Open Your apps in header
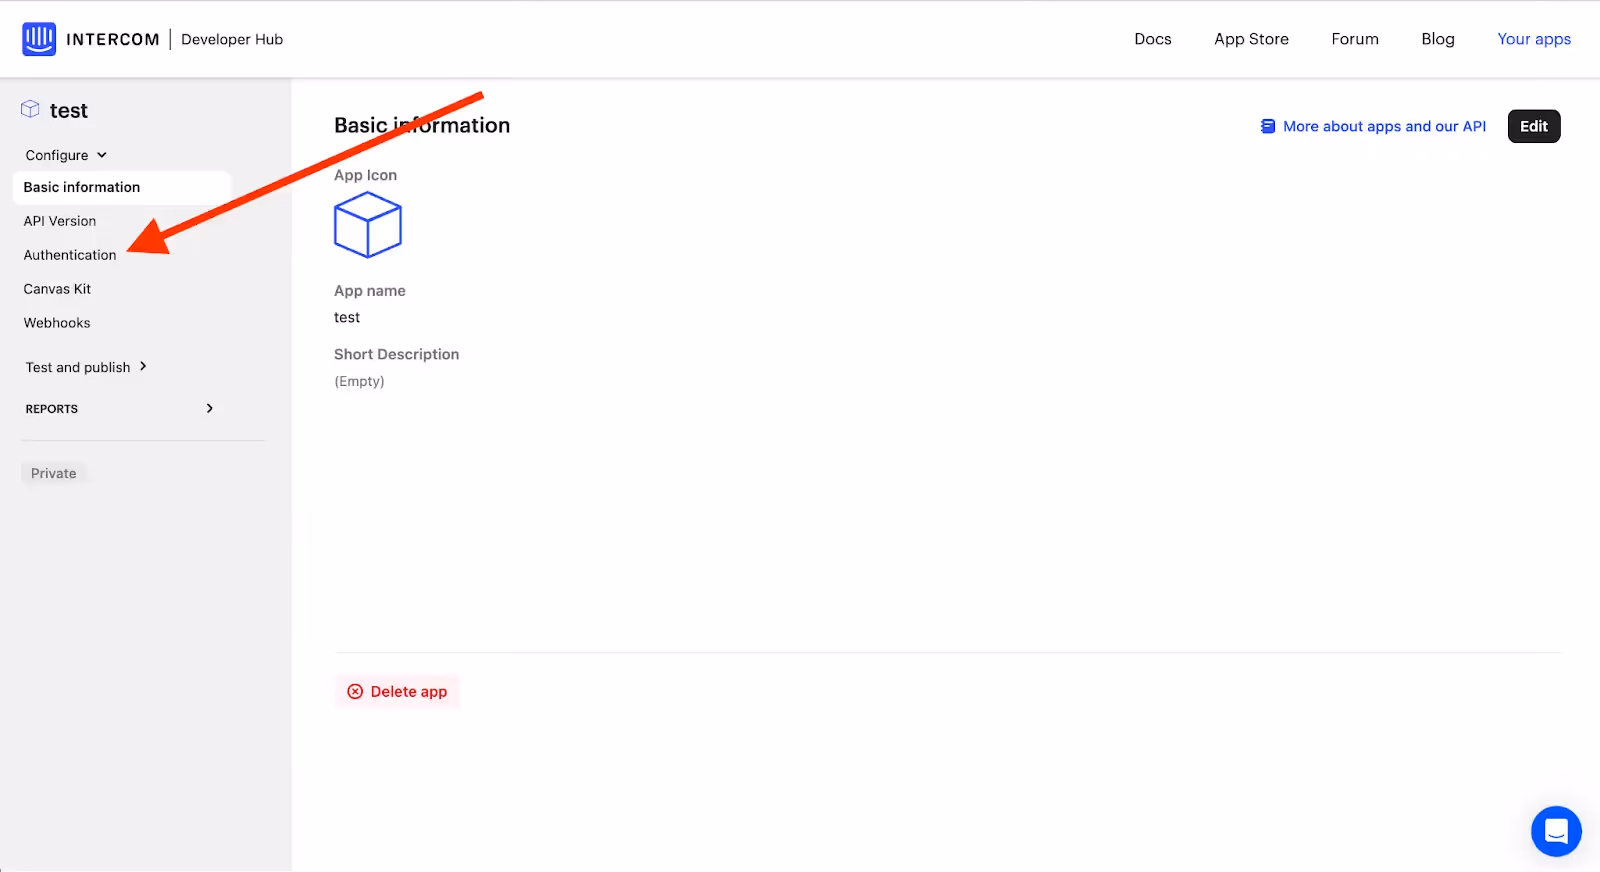Viewport: 1600px width, 872px height. 1534,39
